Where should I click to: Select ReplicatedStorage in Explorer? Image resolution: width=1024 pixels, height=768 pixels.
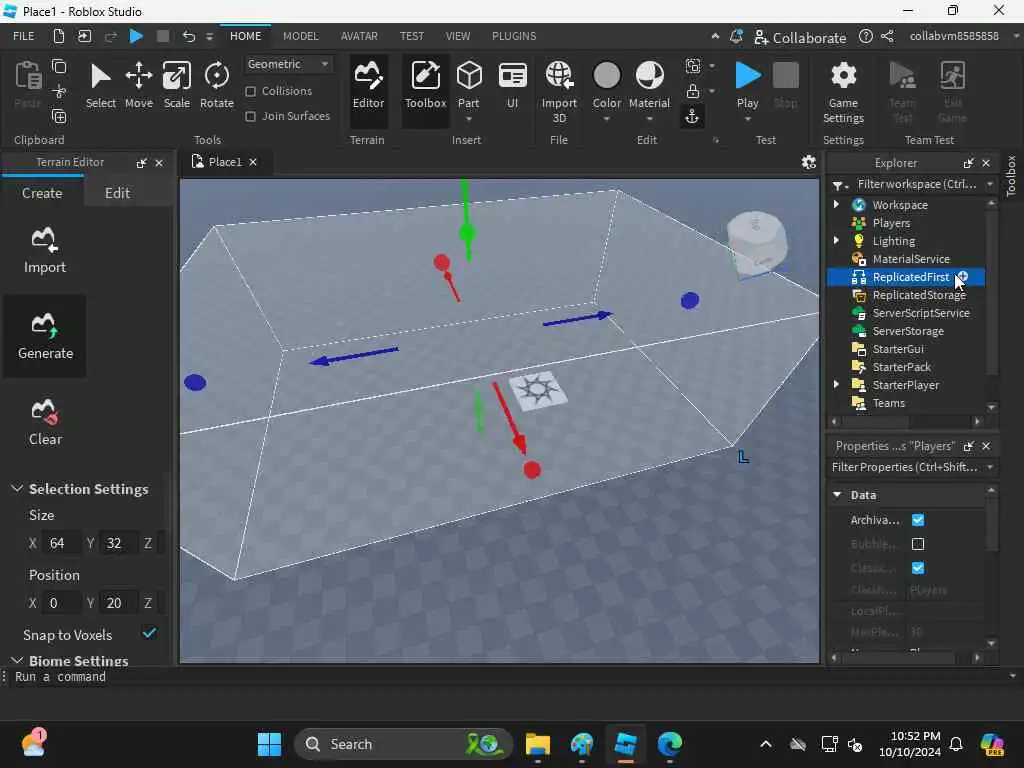pos(919,295)
